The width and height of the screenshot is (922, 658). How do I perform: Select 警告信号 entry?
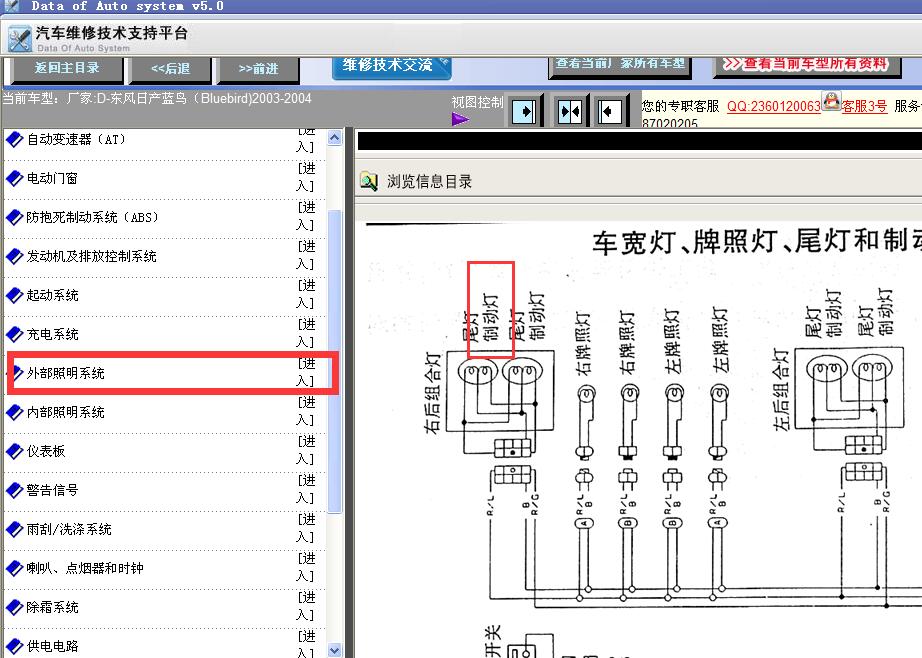pyautogui.click(x=52, y=490)
